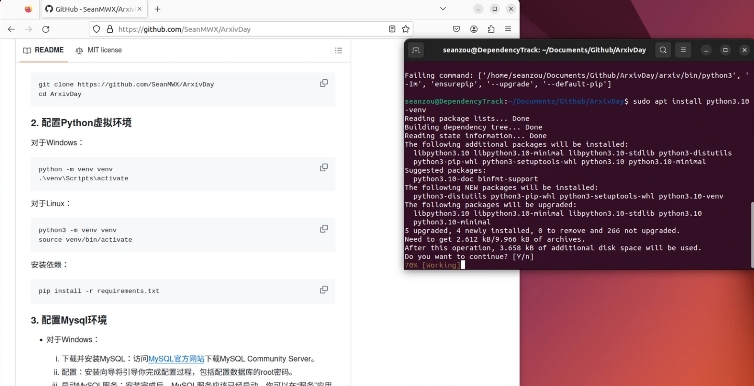The image size is (754, 386).
Task: Minimize the terminal window
Action: pyautogui.click(x=706, y=50)
